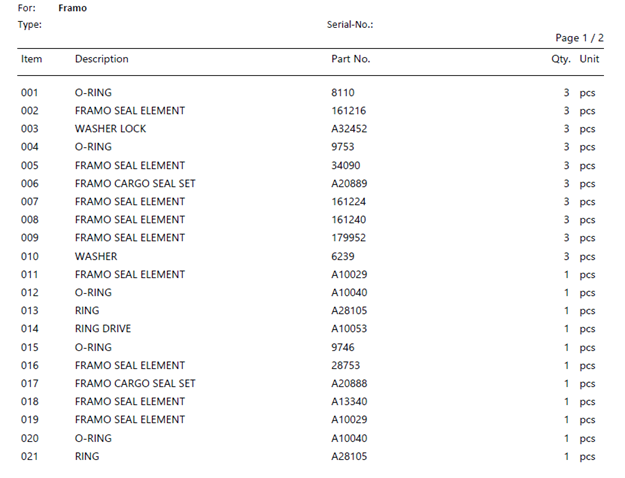Screen dimensions: 625x478
Task: Click the Type: field label
Action: [29, 24]
